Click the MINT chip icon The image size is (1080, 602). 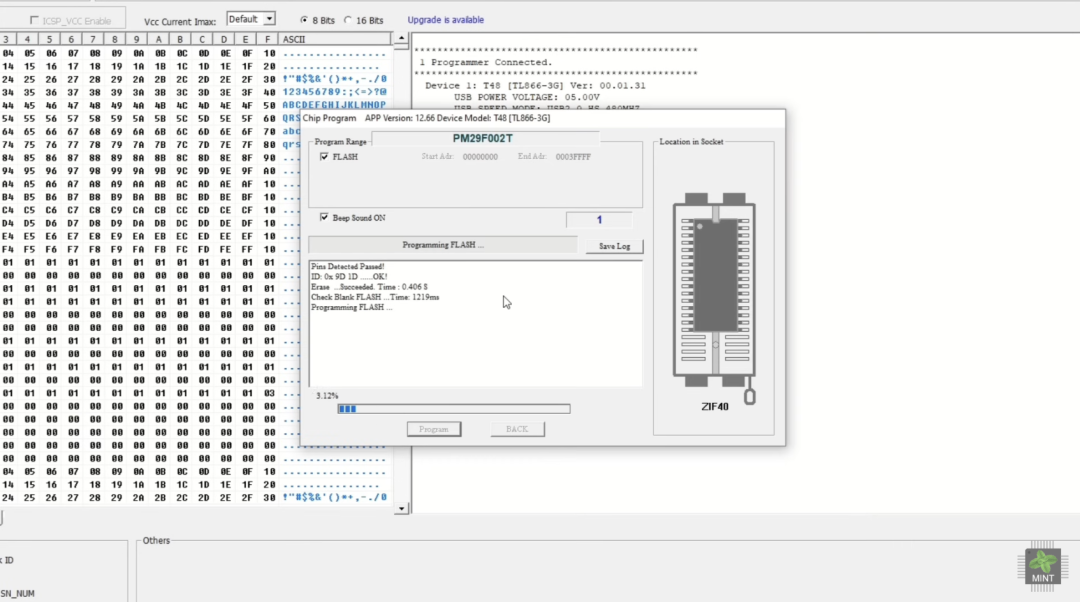click(x=1042, y=565)
